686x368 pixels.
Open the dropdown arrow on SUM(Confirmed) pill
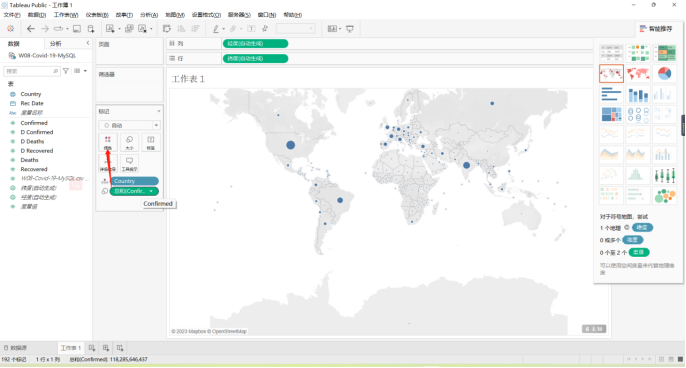click(151, 191)
